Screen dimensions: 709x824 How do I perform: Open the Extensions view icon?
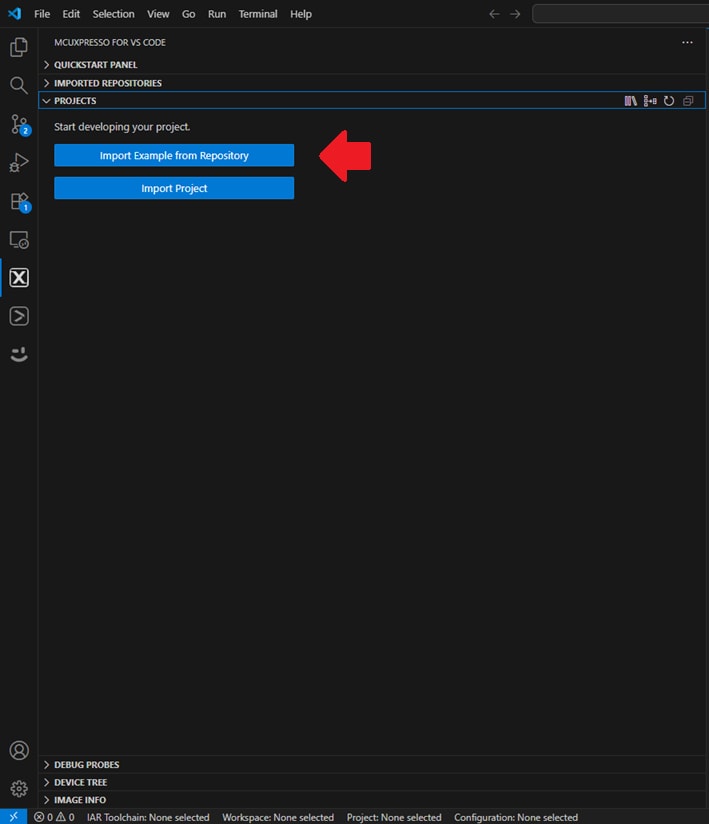(x=20, y=202)
